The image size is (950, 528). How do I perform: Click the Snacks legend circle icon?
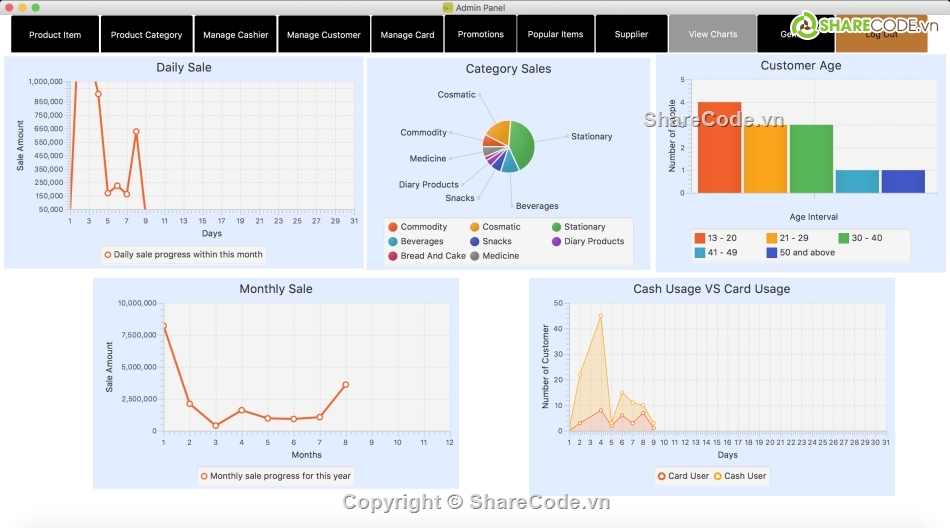point(475,241)
